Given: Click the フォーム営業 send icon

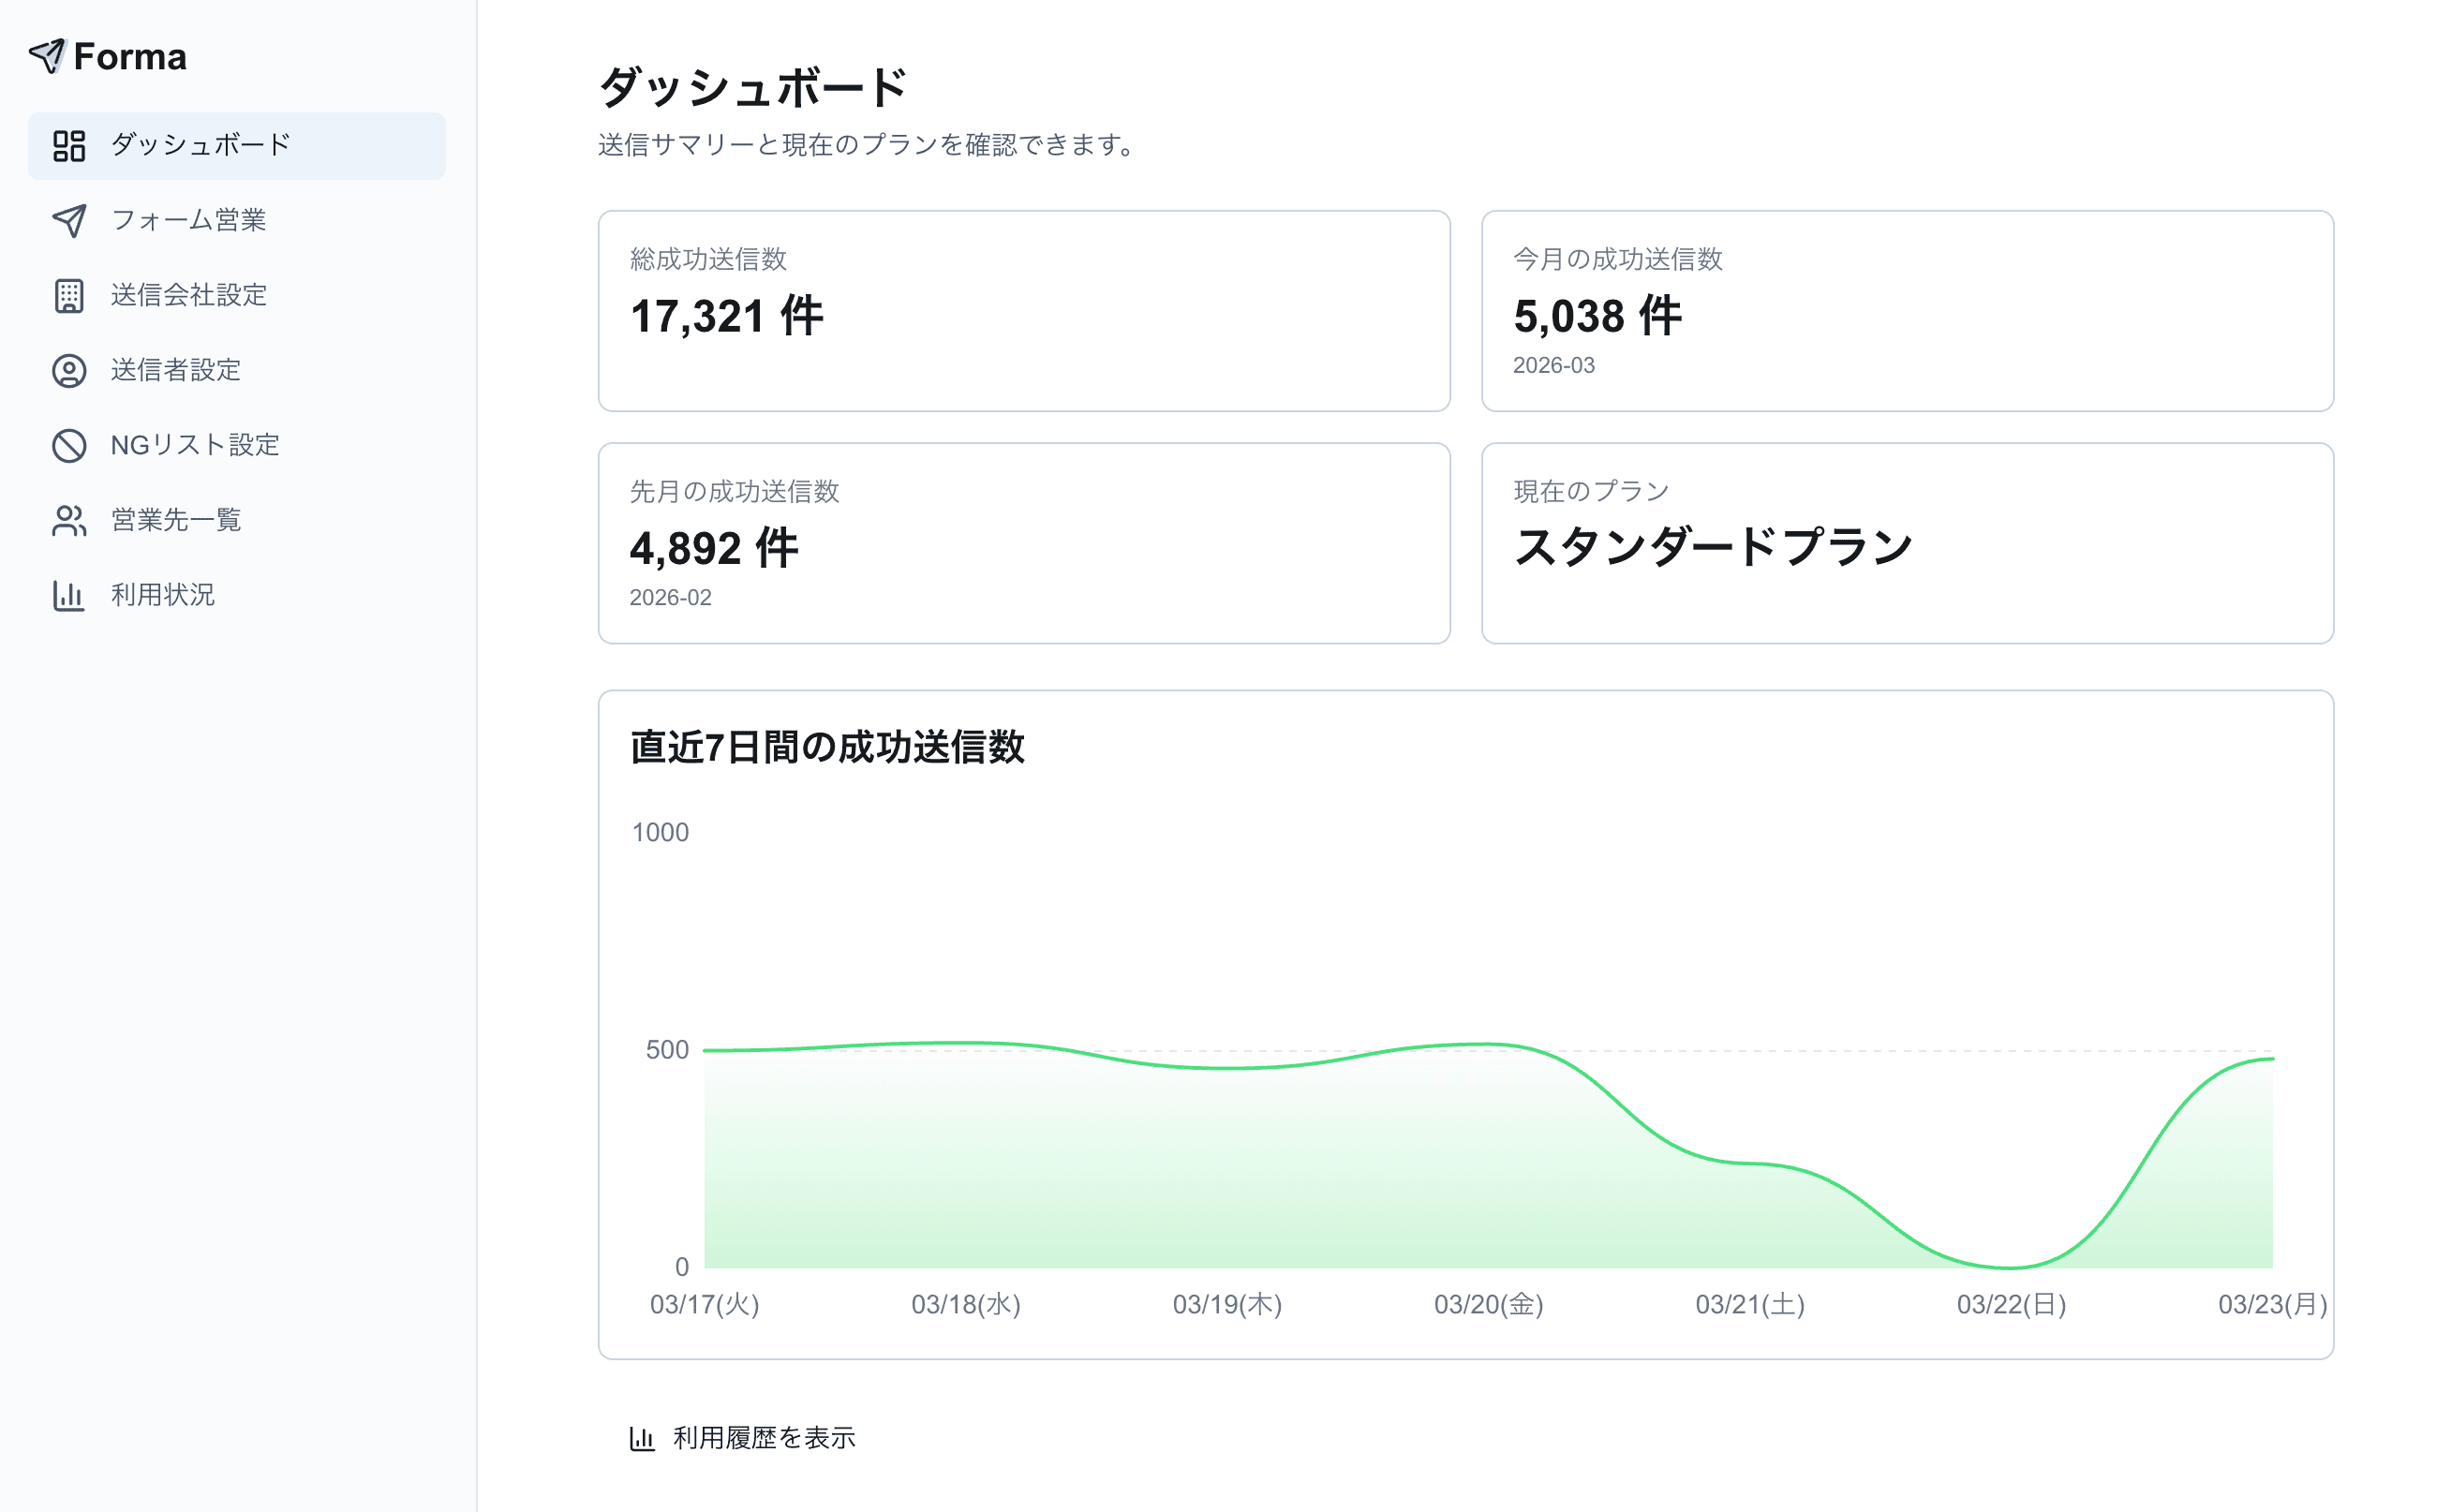Looking at the screenshot, I should click(69, 221).
